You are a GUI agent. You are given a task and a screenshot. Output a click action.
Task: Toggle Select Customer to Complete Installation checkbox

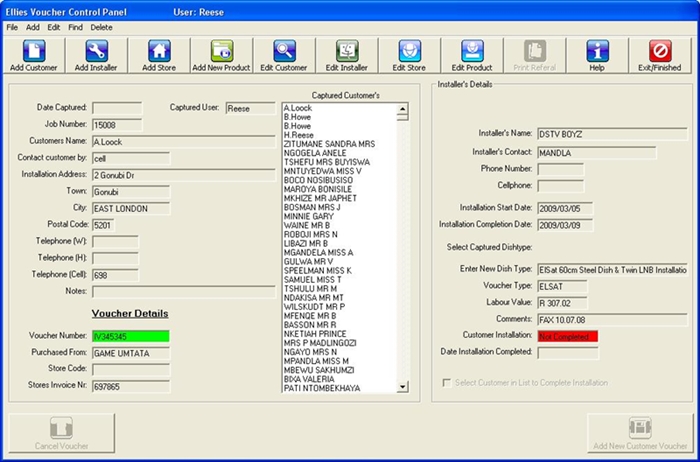click(x=447, y=383)
